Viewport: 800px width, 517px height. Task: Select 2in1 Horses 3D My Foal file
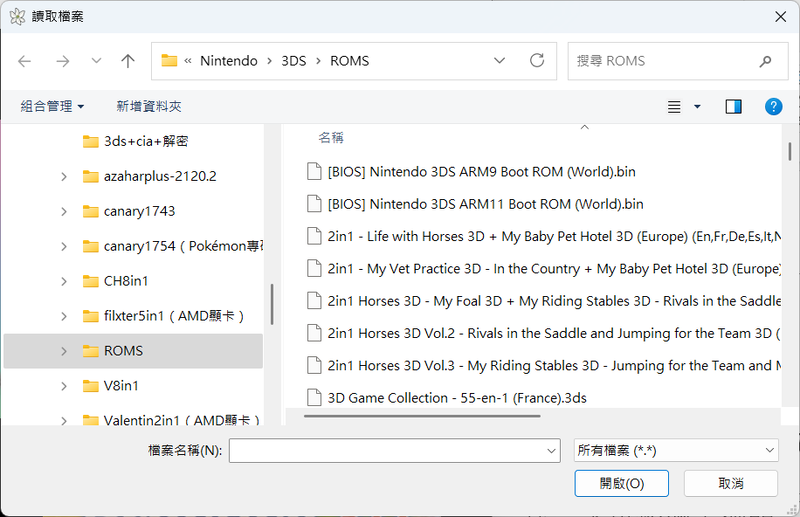click(x=554, y=301)
